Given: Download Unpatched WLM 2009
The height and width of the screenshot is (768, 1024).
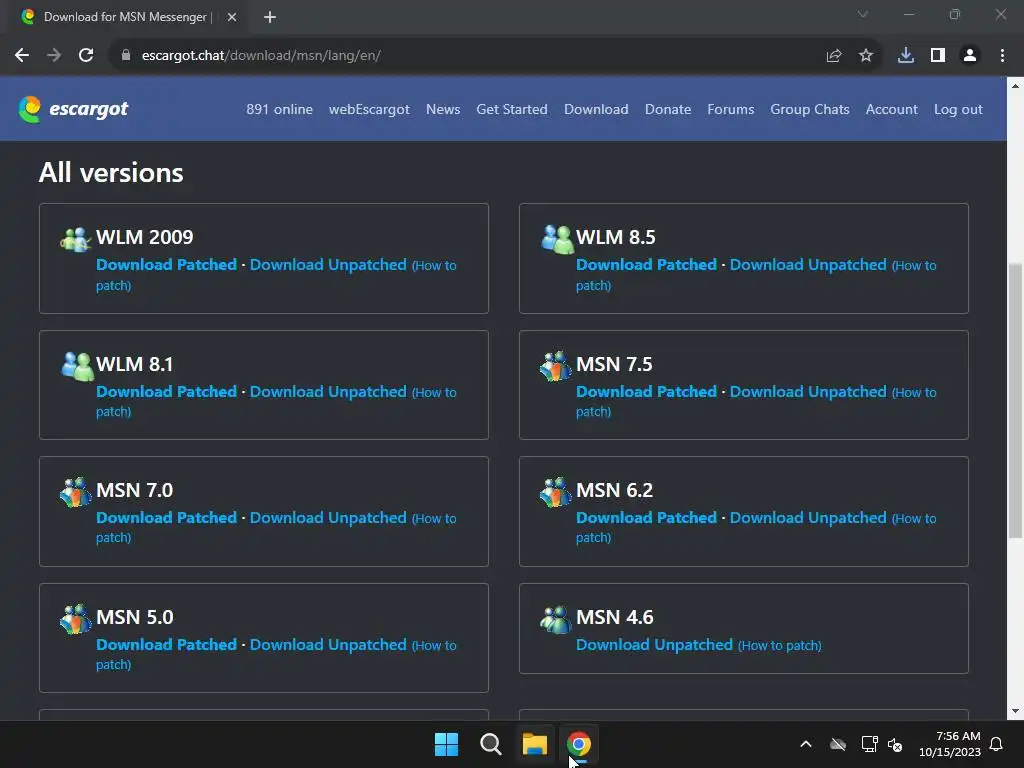Looking at the screenshot, I should [x=328, y=264].
